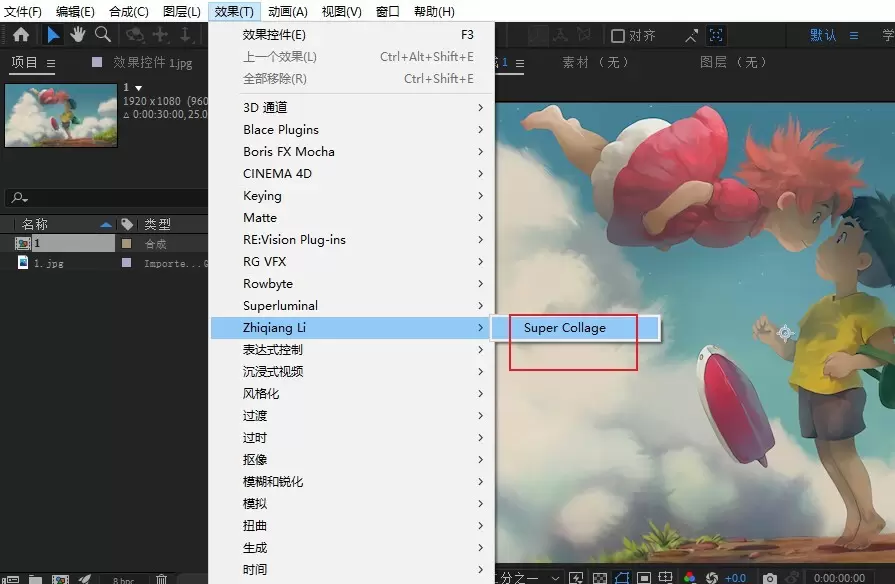
Task: Expand the Blace Plugins submenu
Action: [351, 130]
